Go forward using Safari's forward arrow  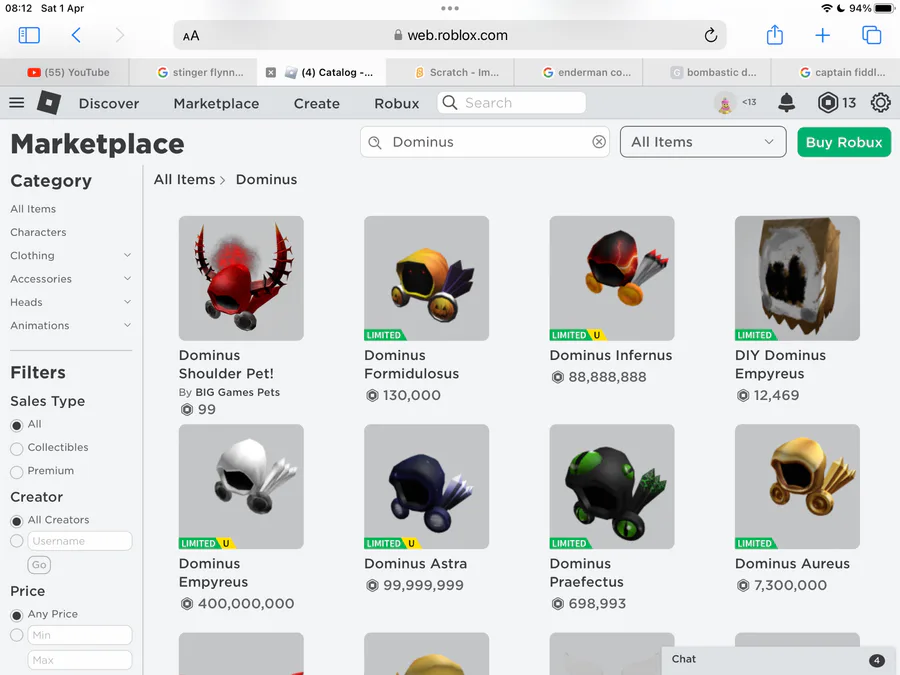(119, 35)
